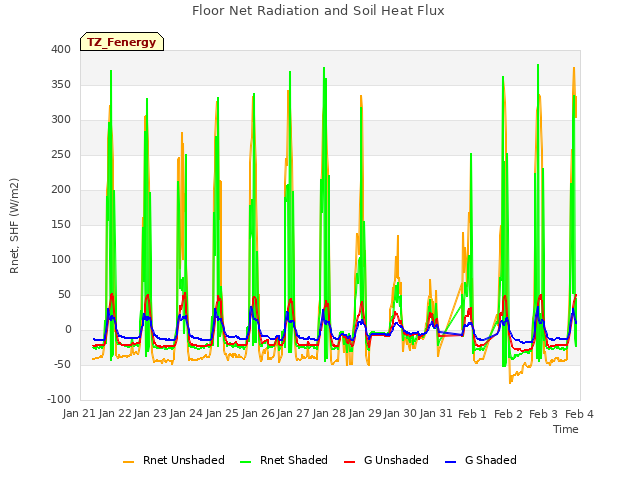Click the Jan 22 x-axis tick label

coord(115,414)
